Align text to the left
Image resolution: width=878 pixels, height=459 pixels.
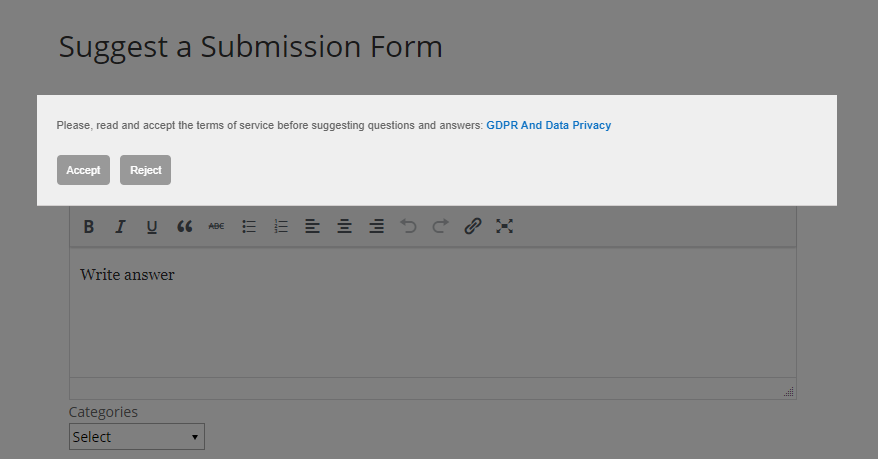(312, 227)
